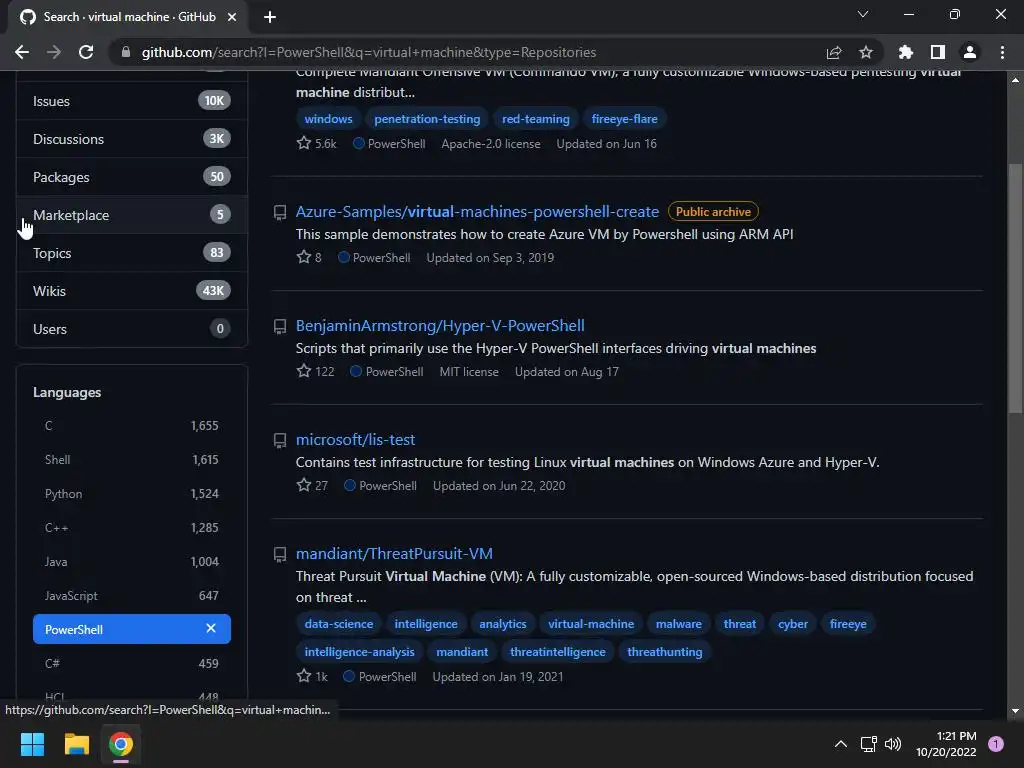Viewport: 1024px width, 768px height.
Task: Close the GitHub search tab
Action: [232, 17]
